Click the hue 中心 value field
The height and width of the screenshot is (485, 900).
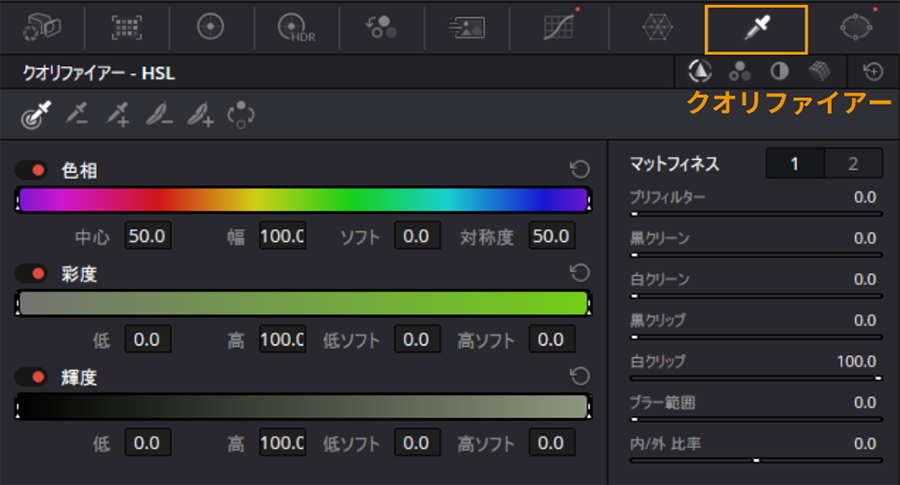coord(148,236)
